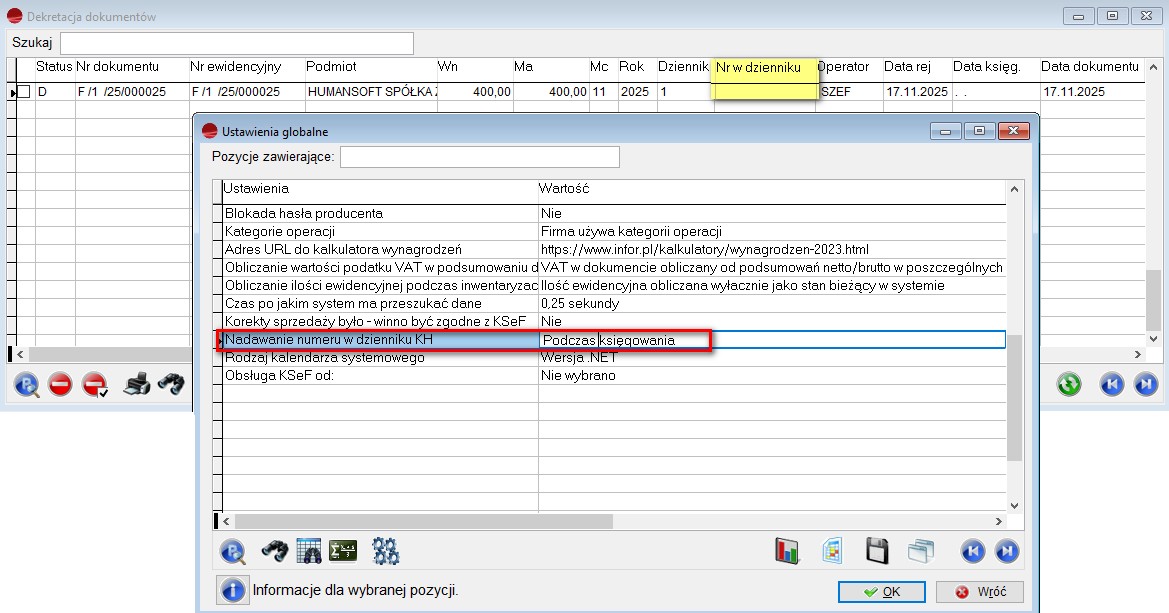Viewport: 1169px width, 613px height.
Task: Select the 'Obsługa KSeF od:' setting row
Action: pos(380,376)
